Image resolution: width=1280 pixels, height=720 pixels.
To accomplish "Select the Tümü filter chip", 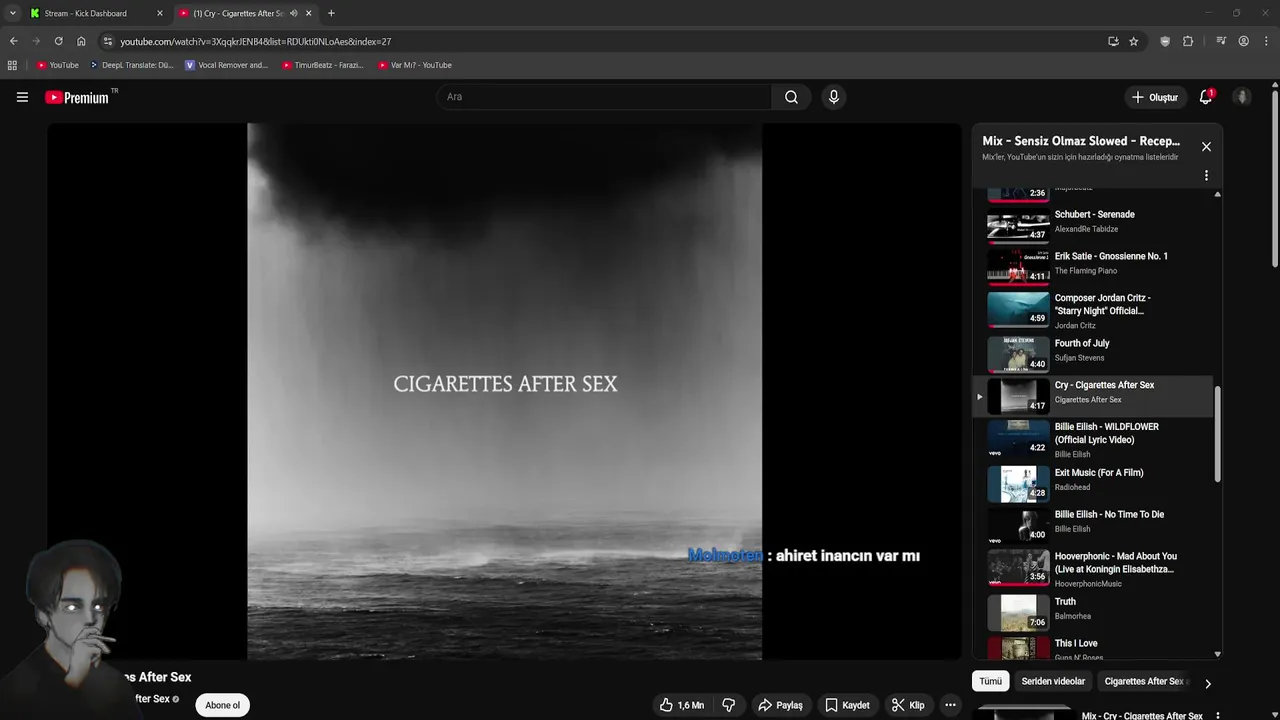I will point(990,681).
